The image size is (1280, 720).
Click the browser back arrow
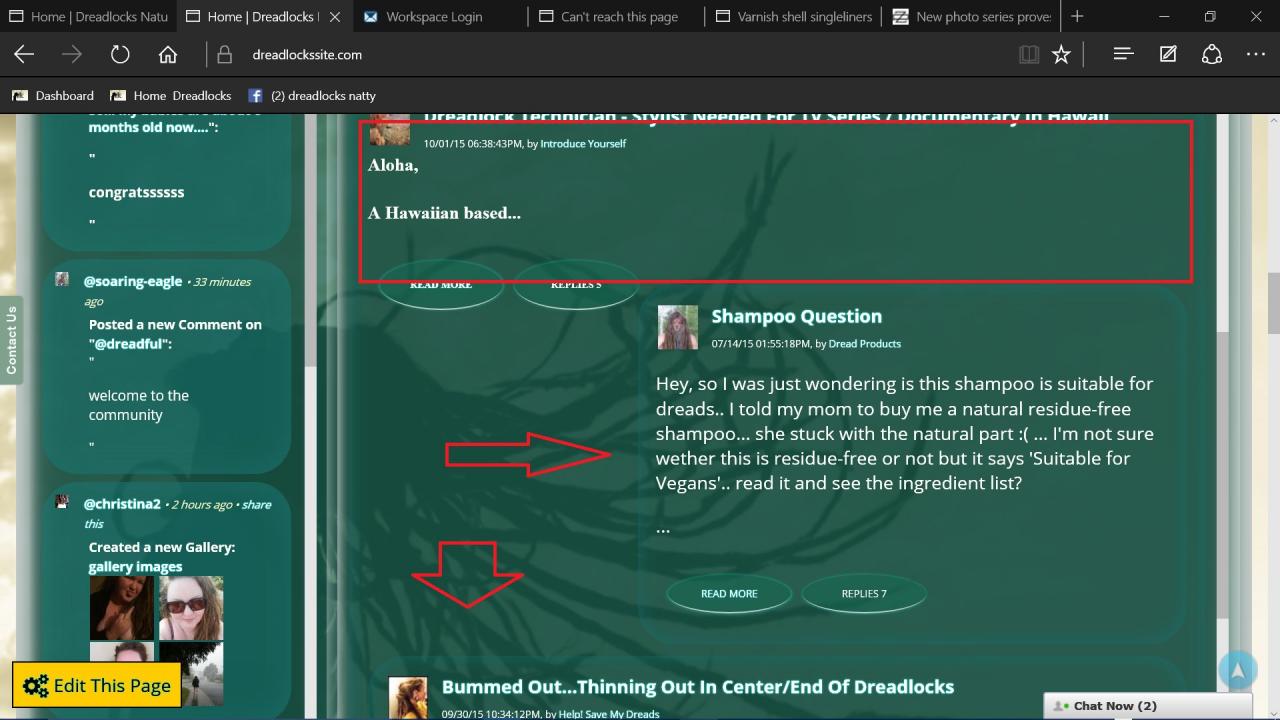pos(24,55)
